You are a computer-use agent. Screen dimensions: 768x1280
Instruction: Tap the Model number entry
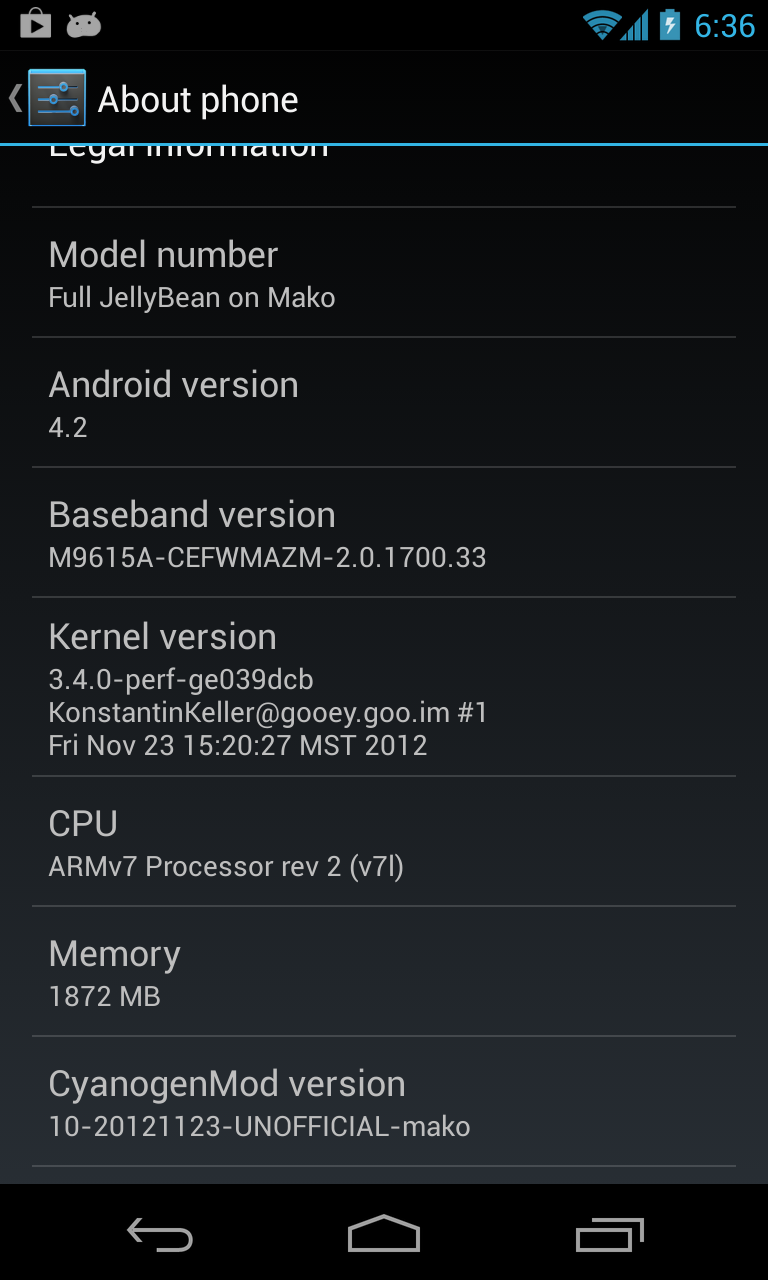tap(384, 273)
